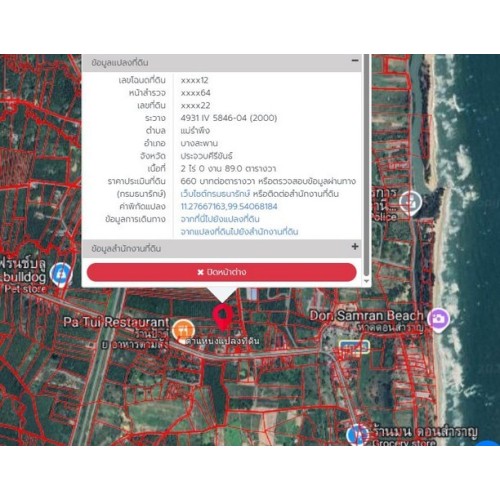Expand the ข้อมูลสำนักงานที่ดิน section with the plus icon
Image resolution: width=500 pixels, height=500 pixels.
(x=355, y=247)
